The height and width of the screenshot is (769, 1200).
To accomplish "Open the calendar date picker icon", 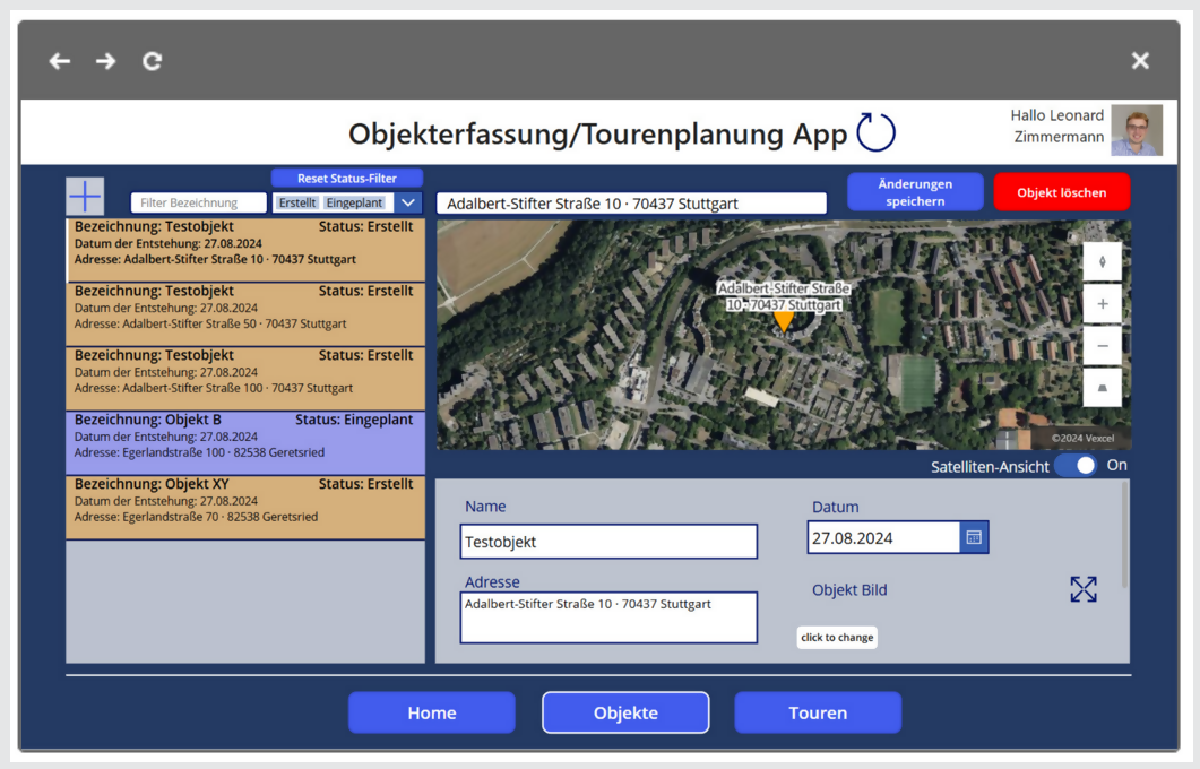I will (974, 537).
